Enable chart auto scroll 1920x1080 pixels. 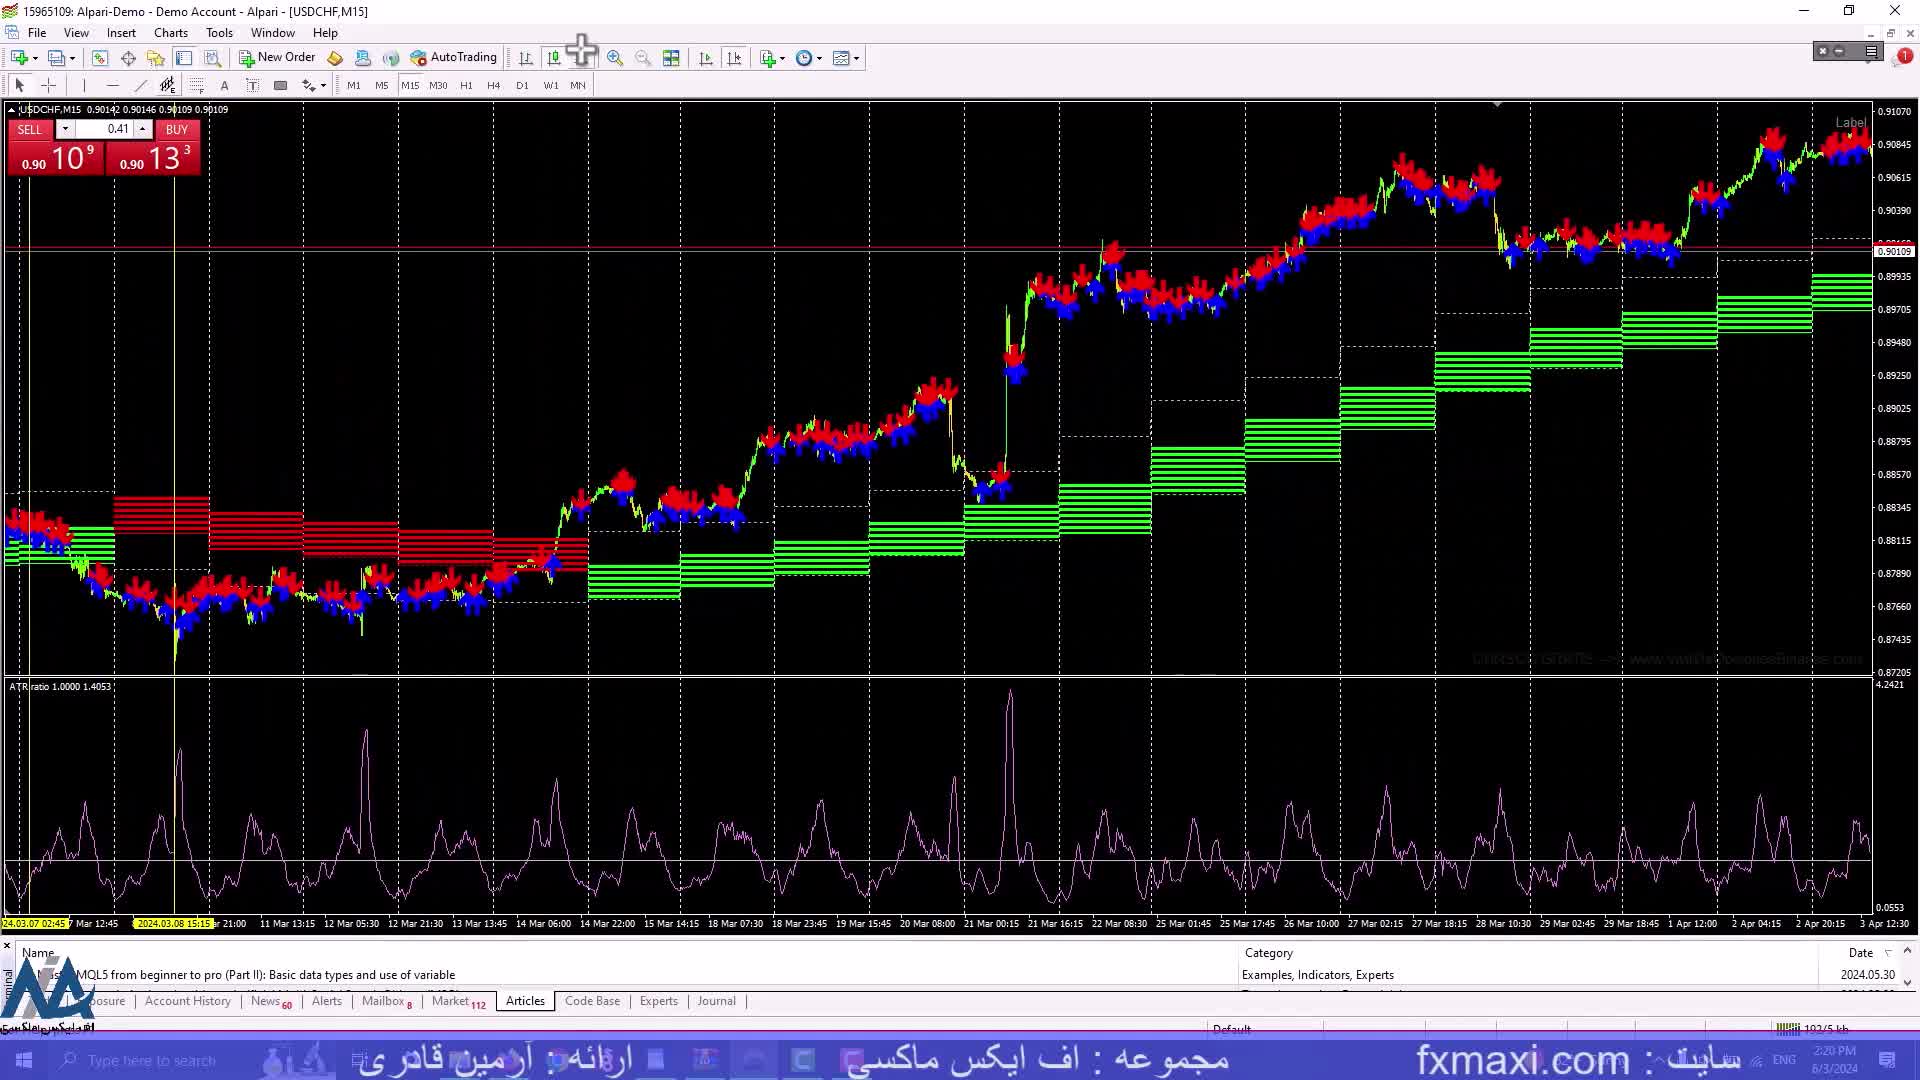(706, 58)
